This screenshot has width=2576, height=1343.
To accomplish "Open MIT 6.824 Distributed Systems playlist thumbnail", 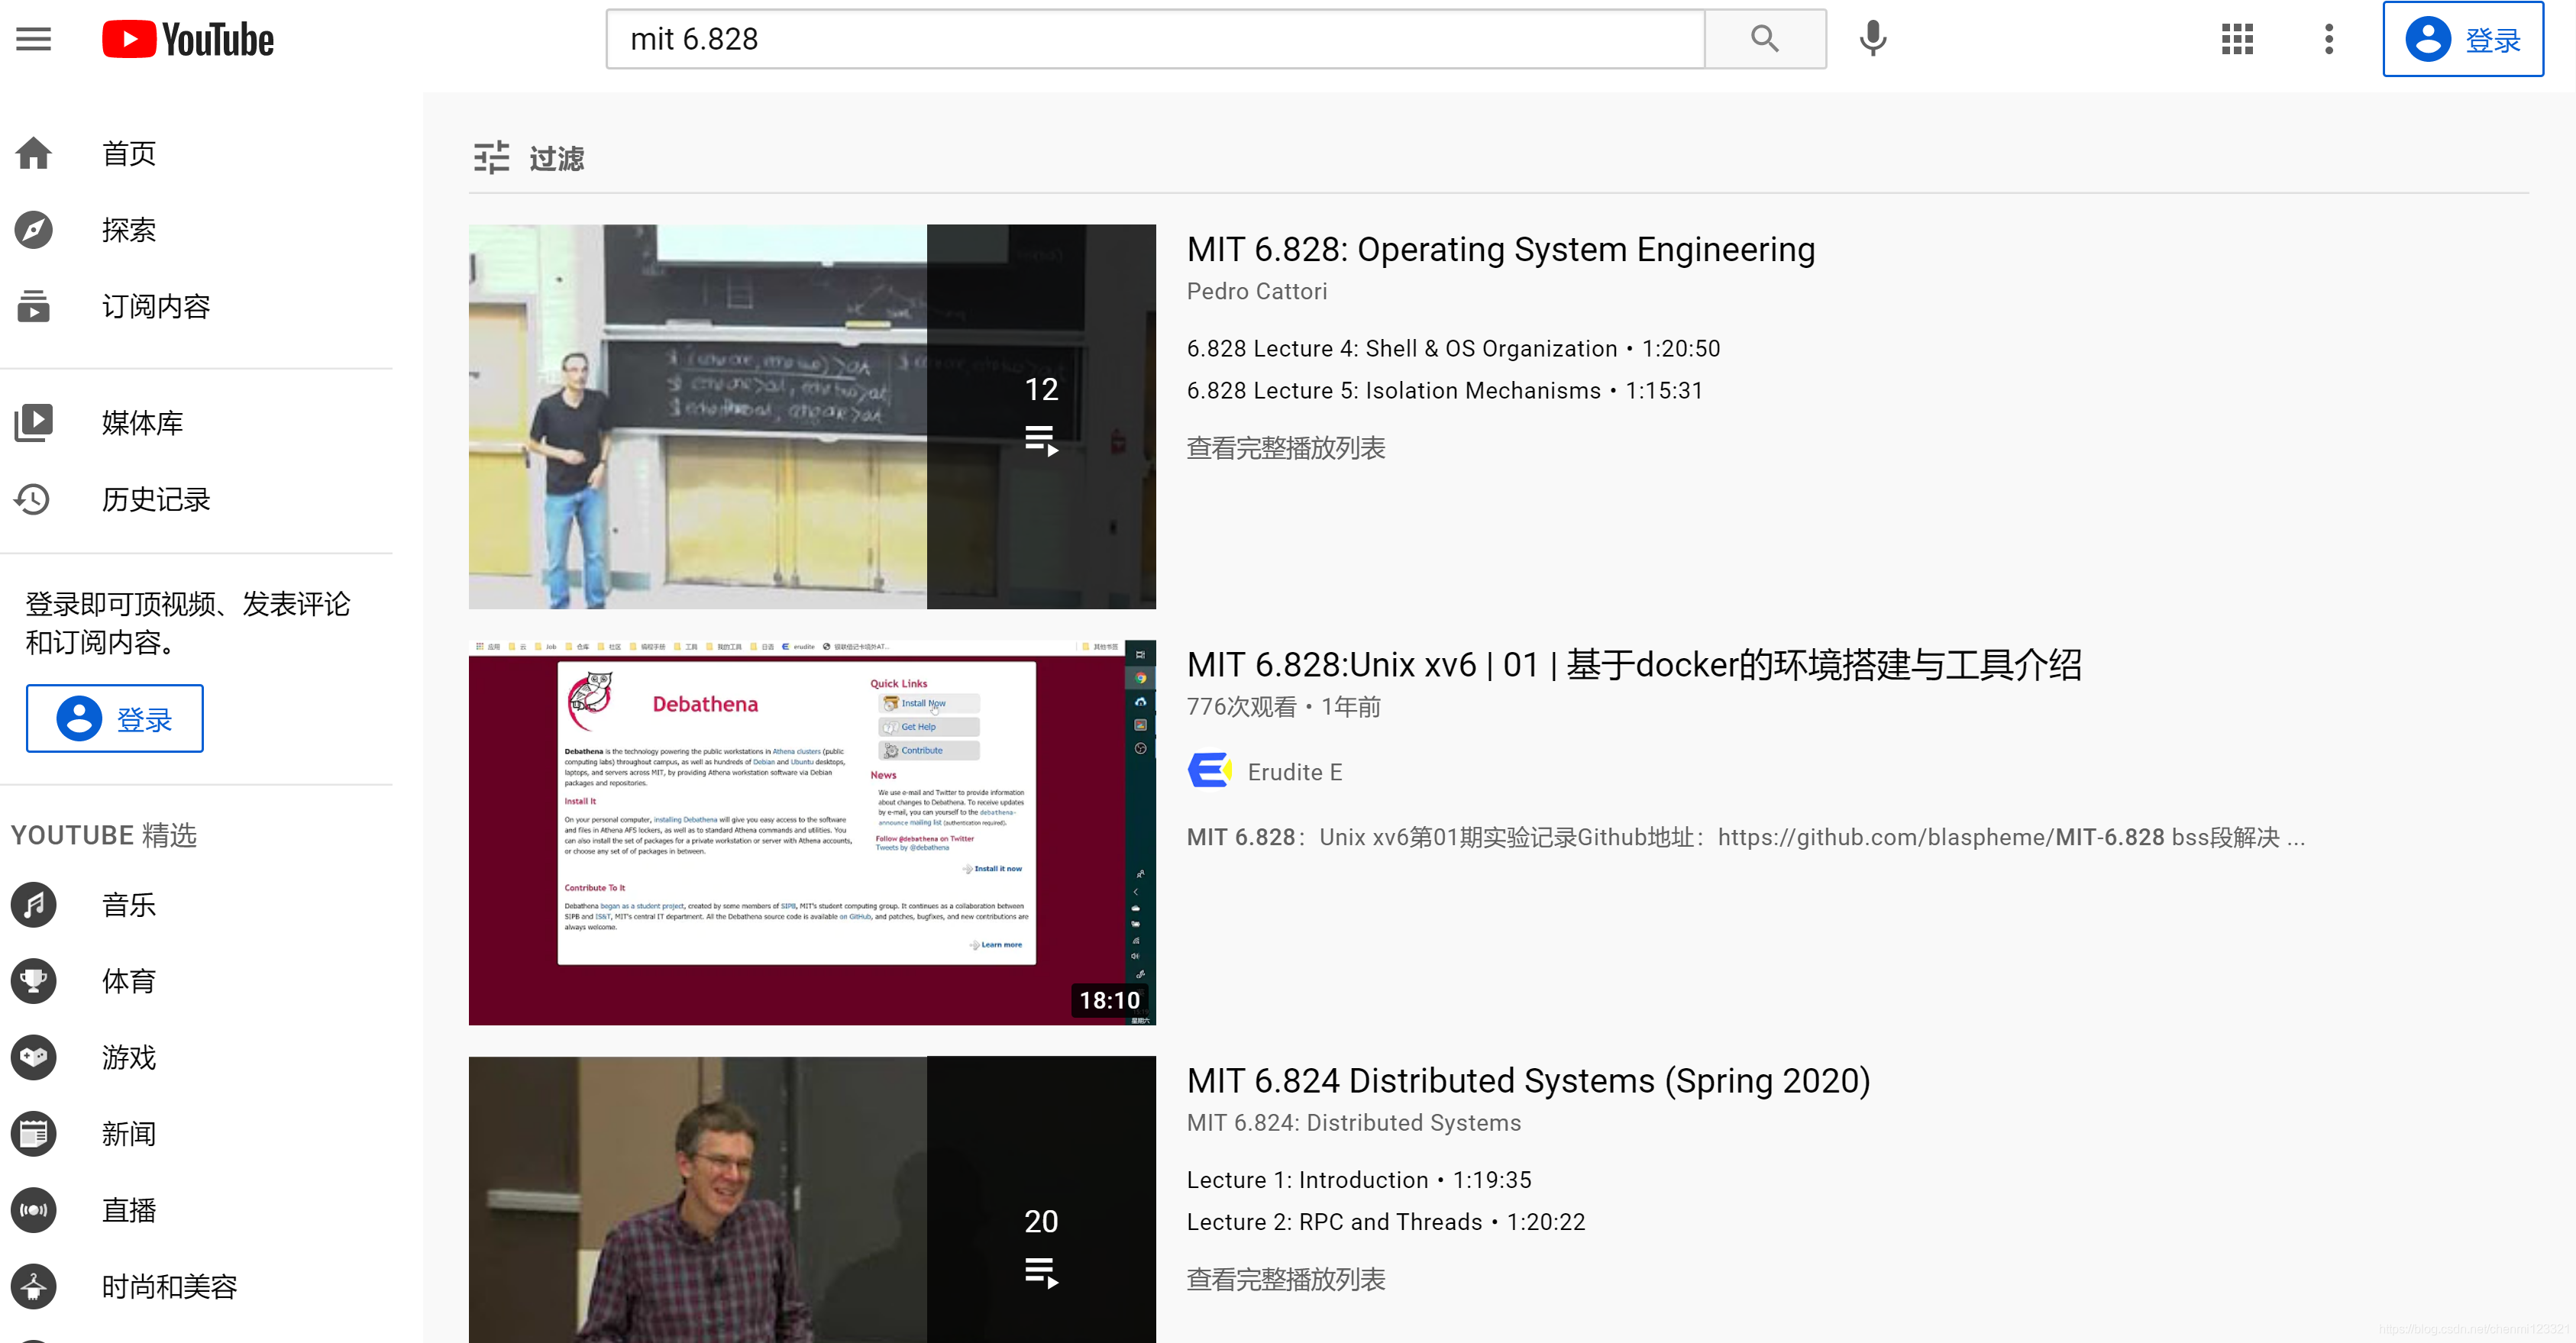I will point(812,1200).
